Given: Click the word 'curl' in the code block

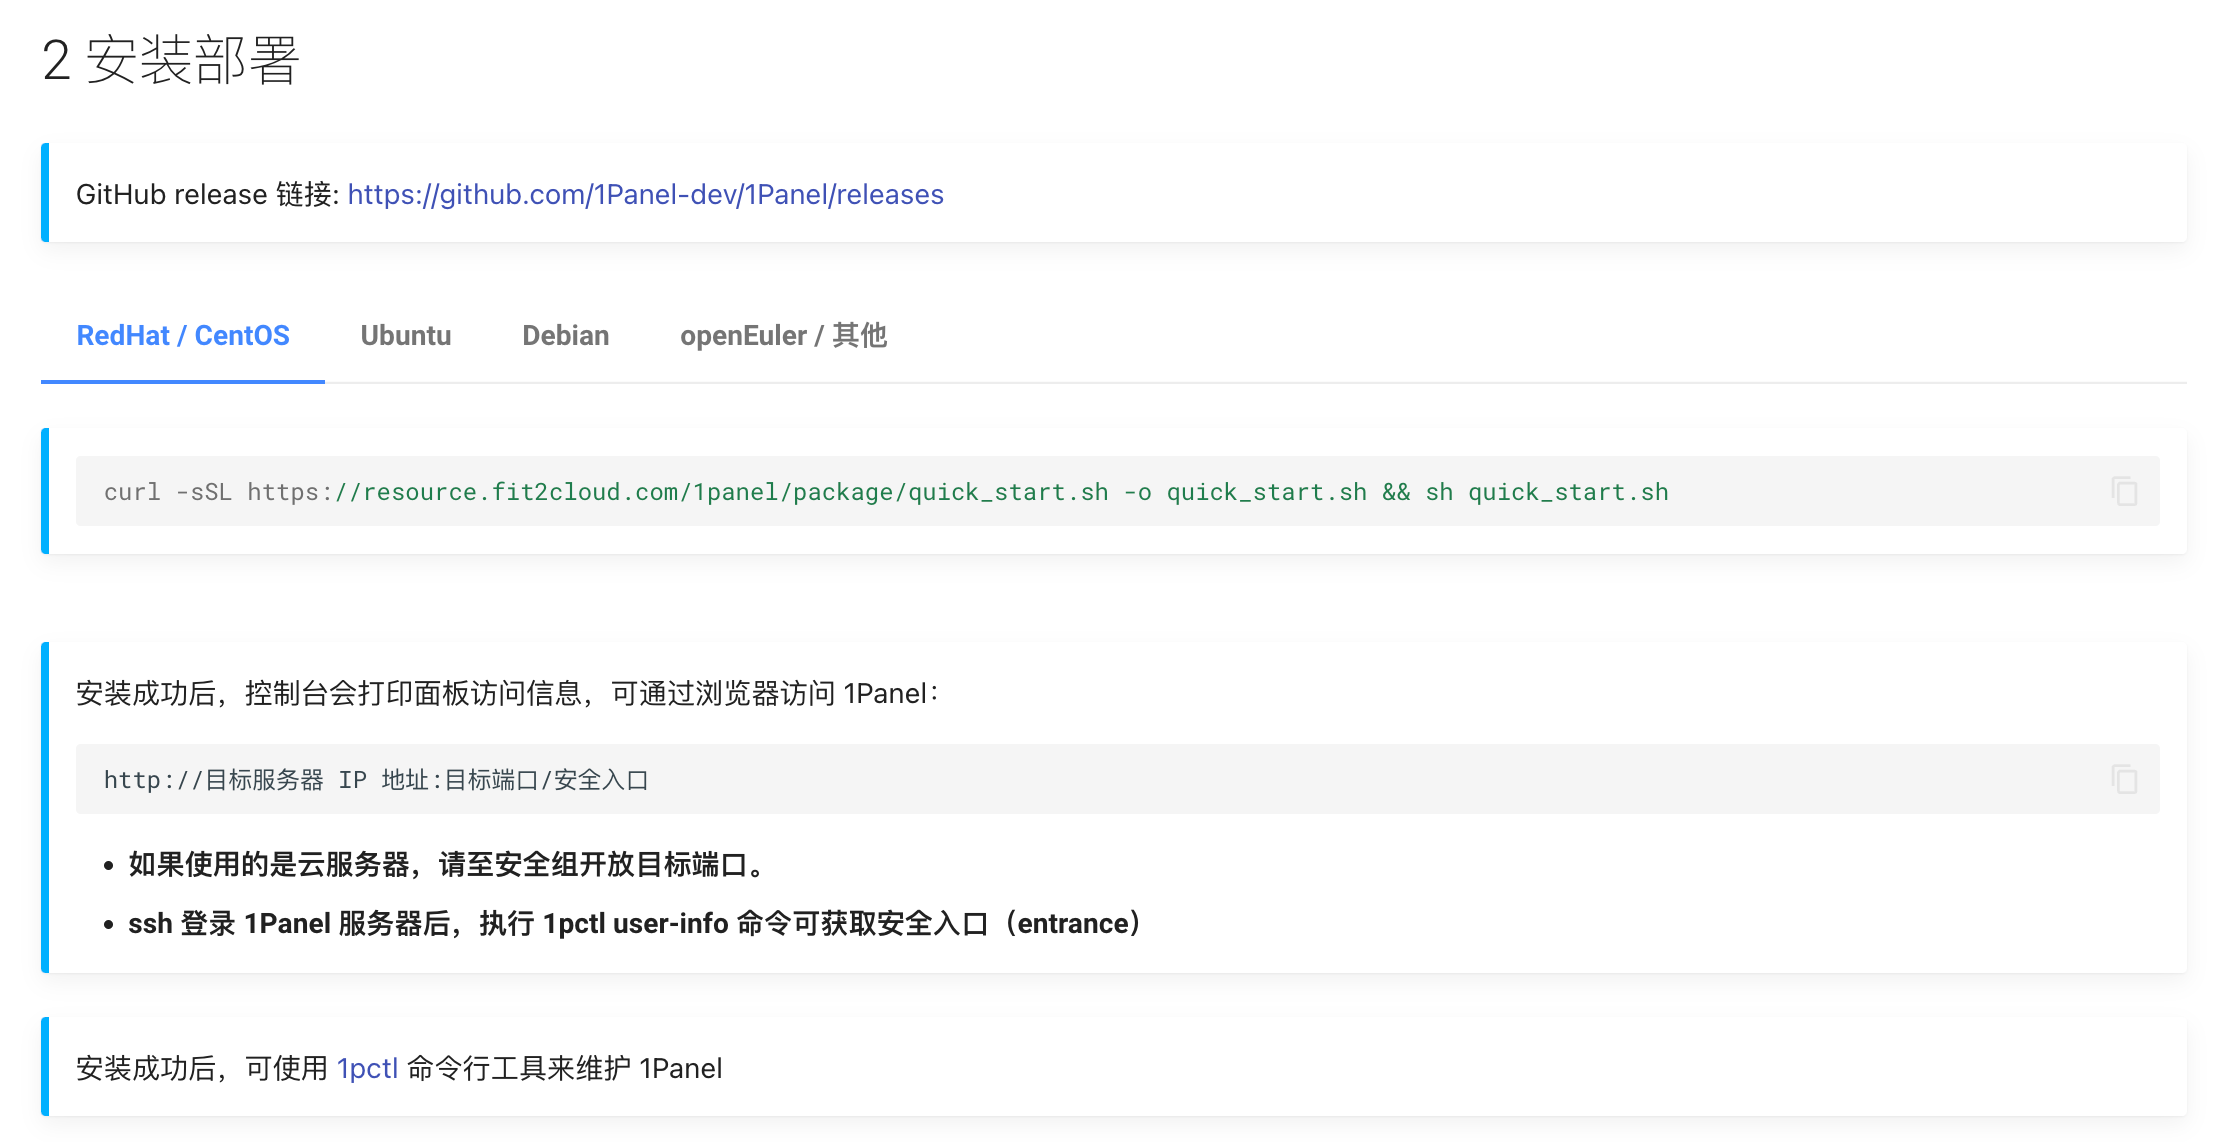Looking at the screenshot, I should (132, 492).
